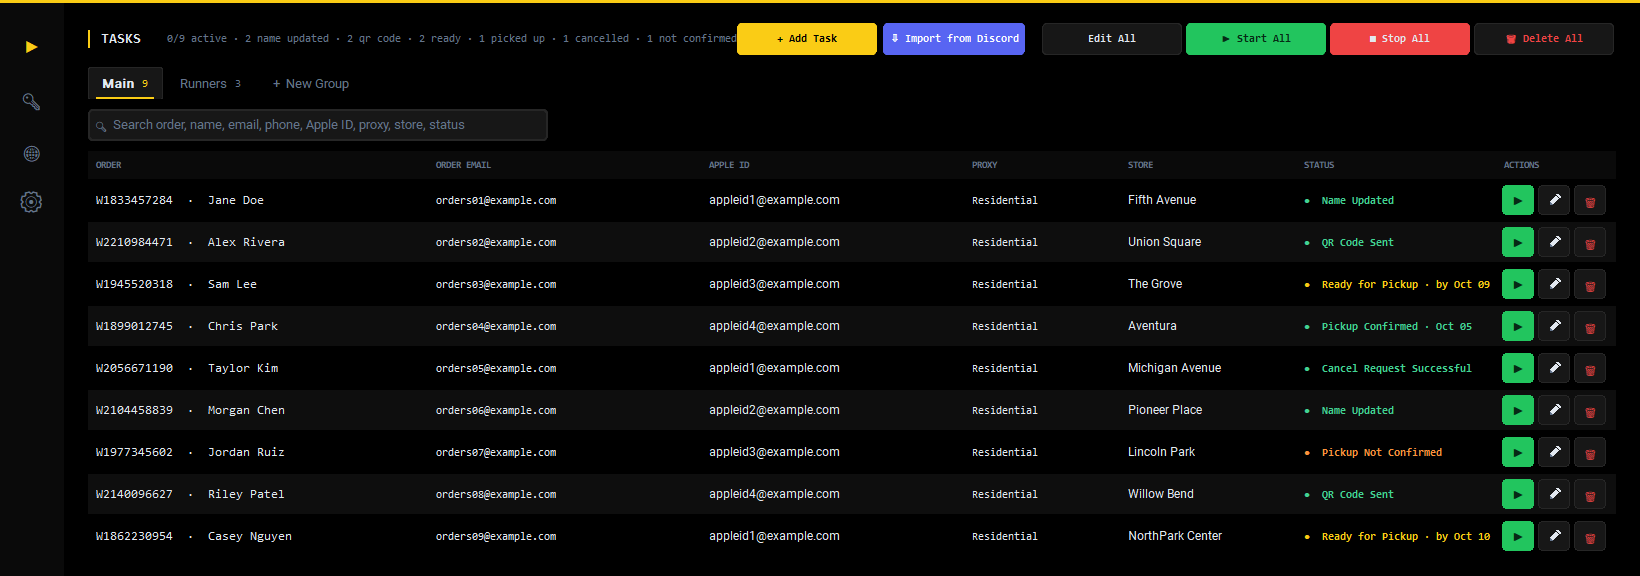Delete the Alex Rivera task

(x=1590, y=242)
